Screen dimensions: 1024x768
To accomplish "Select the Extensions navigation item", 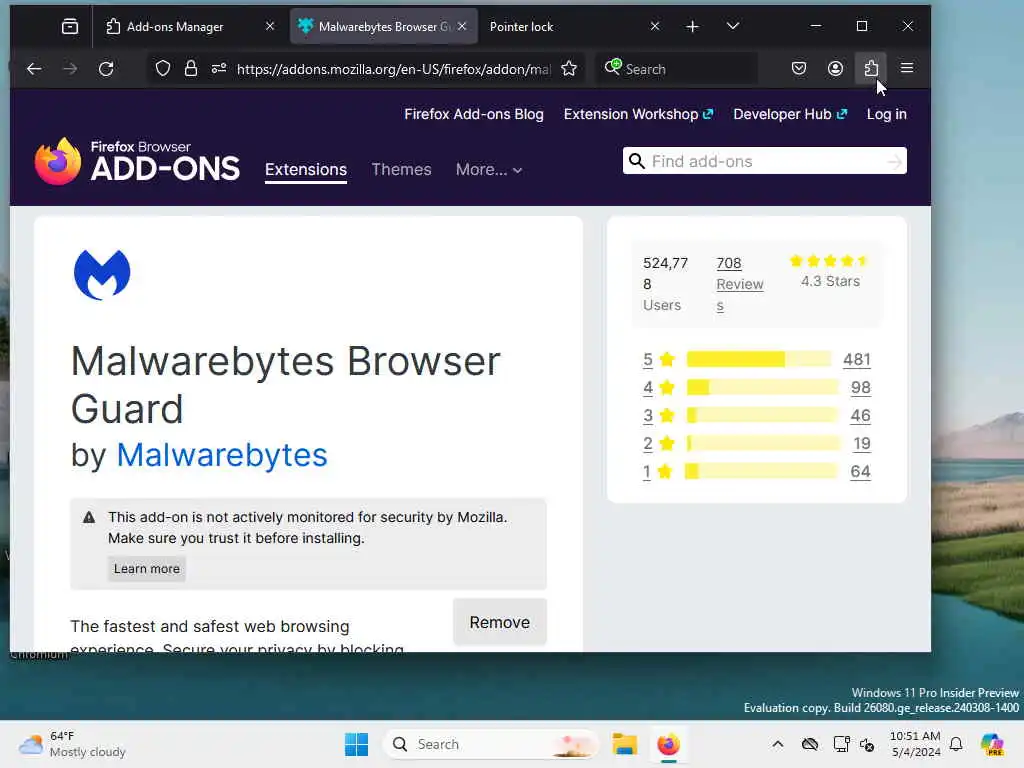I will coord(306,170).
